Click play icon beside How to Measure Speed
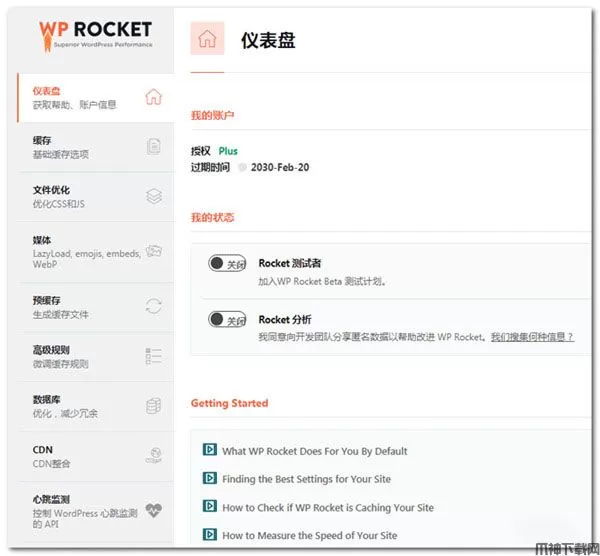 (210, 534)
